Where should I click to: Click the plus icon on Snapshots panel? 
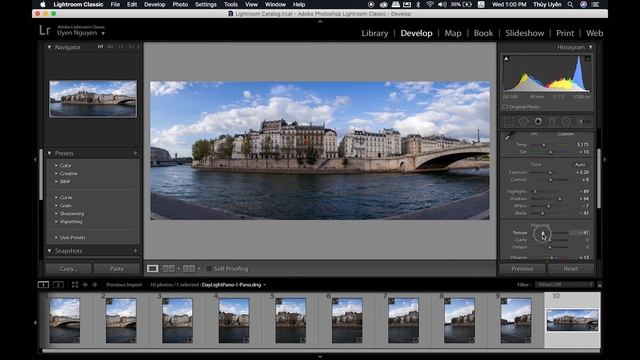click(x=136, y=251)
